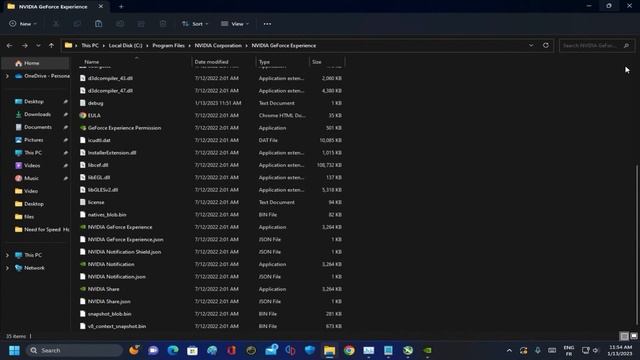Click This PC in address breadcrumb
The width and height of the screenshot is (640, 360).
pos(90,45)
